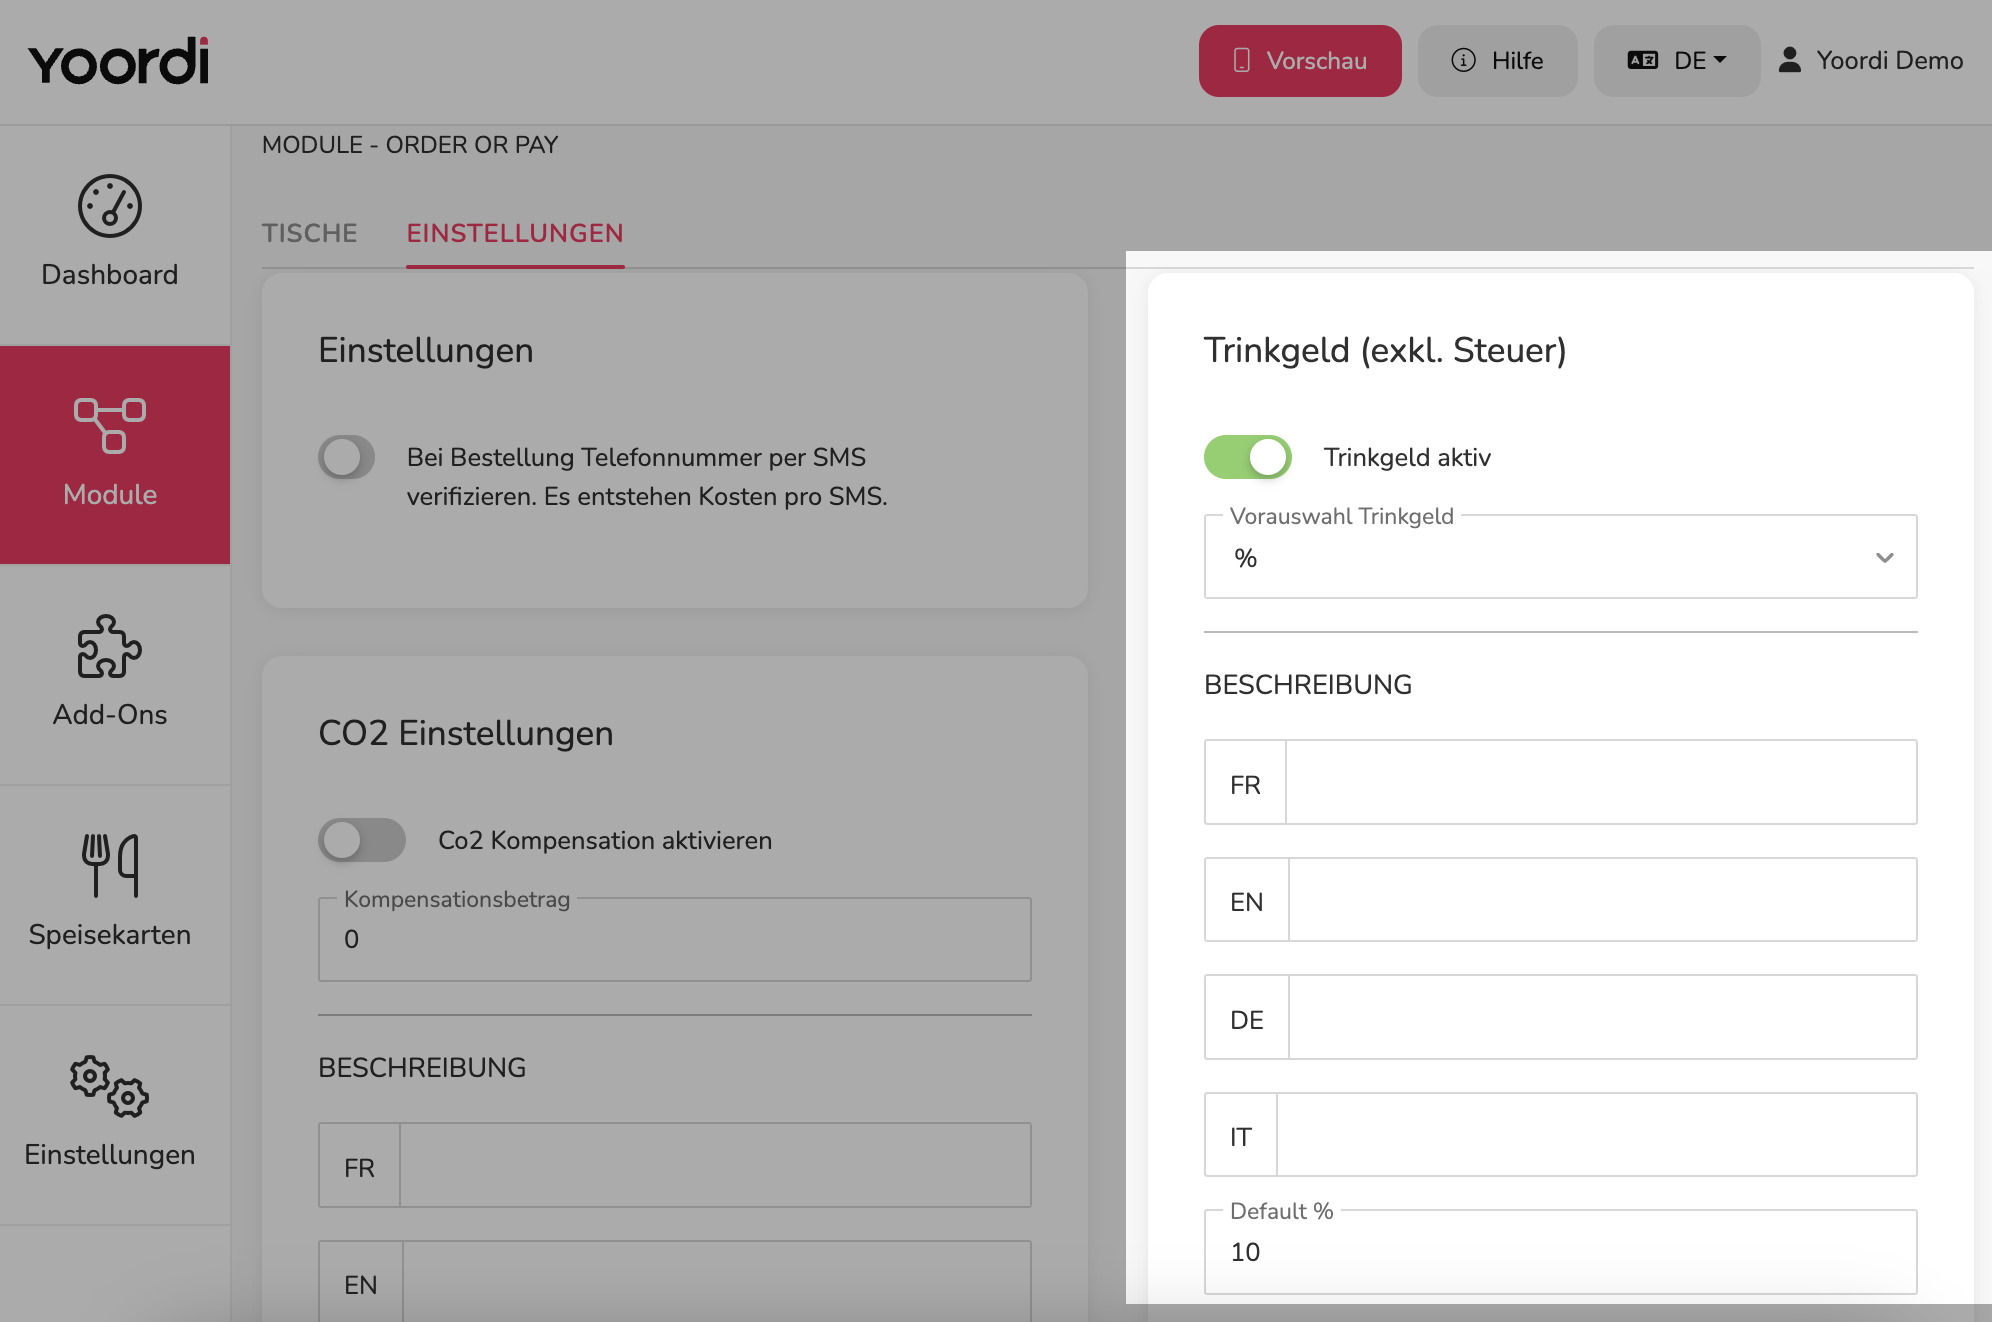Open the DE language dropdown
The width and height of the screenshot is (1992, 1322).
pyautogui.click(x=1677, y=61)
